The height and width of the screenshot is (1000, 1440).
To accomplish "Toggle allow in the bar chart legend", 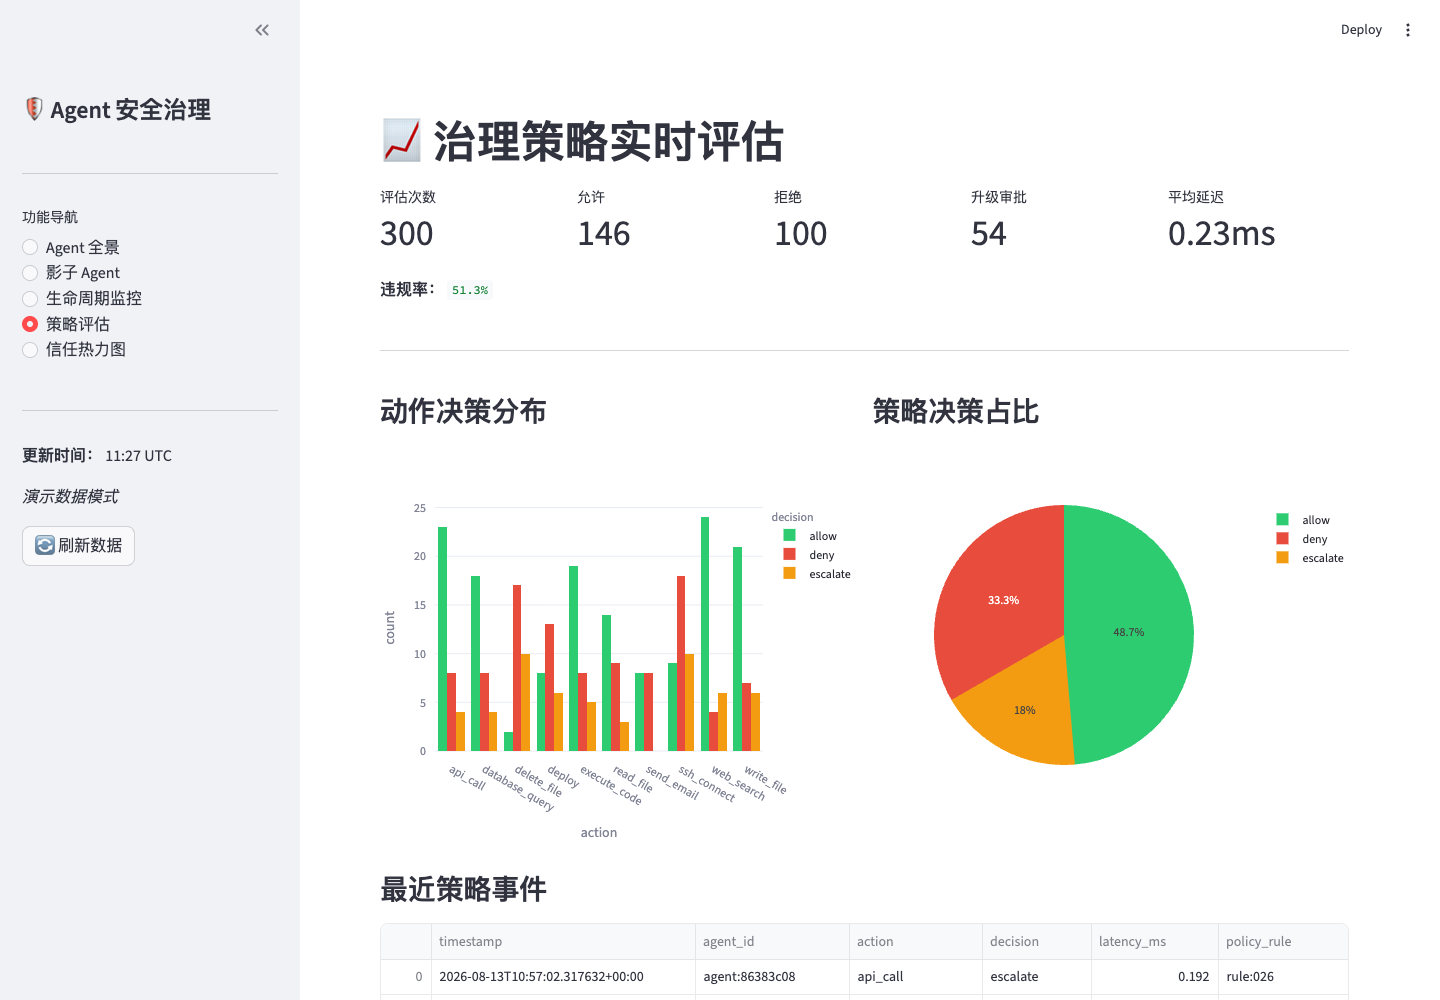I will 810,536.
